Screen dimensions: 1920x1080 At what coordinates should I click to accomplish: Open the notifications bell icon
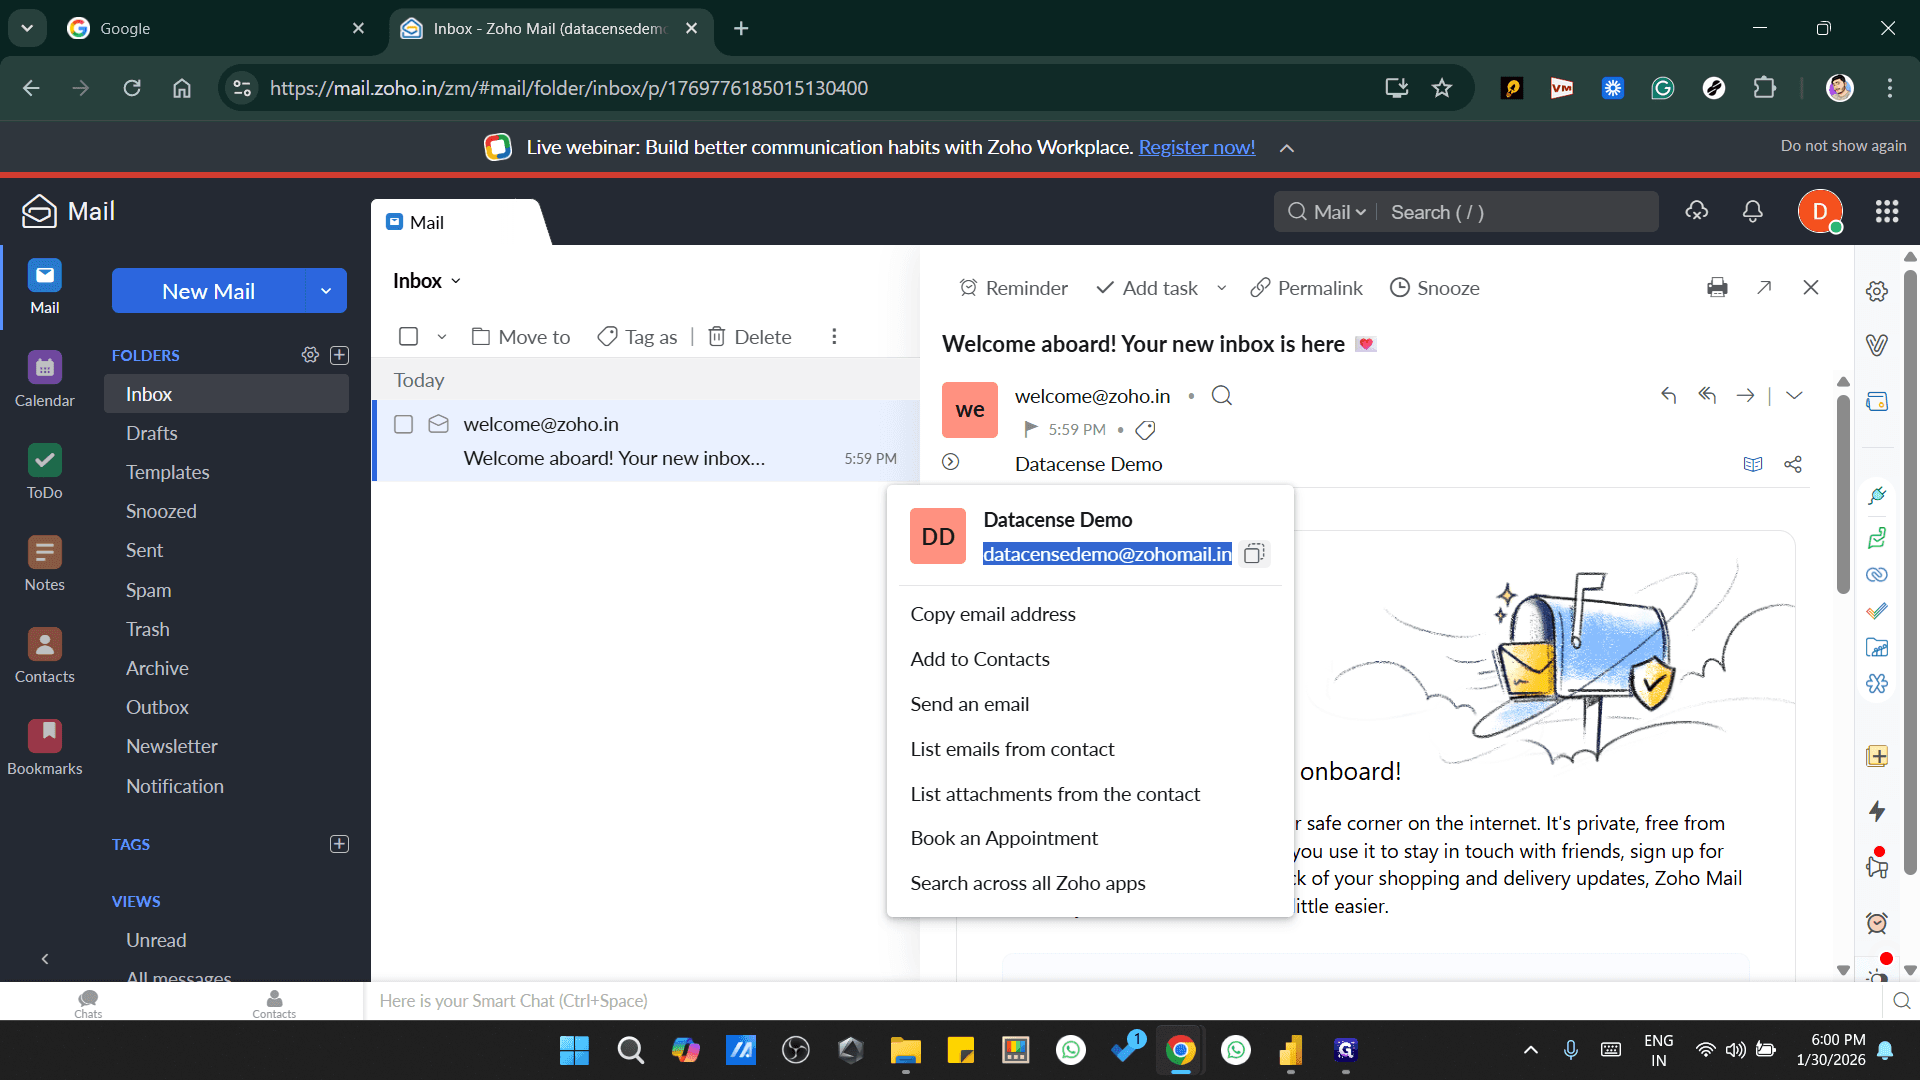click(x=1752, y=211)
